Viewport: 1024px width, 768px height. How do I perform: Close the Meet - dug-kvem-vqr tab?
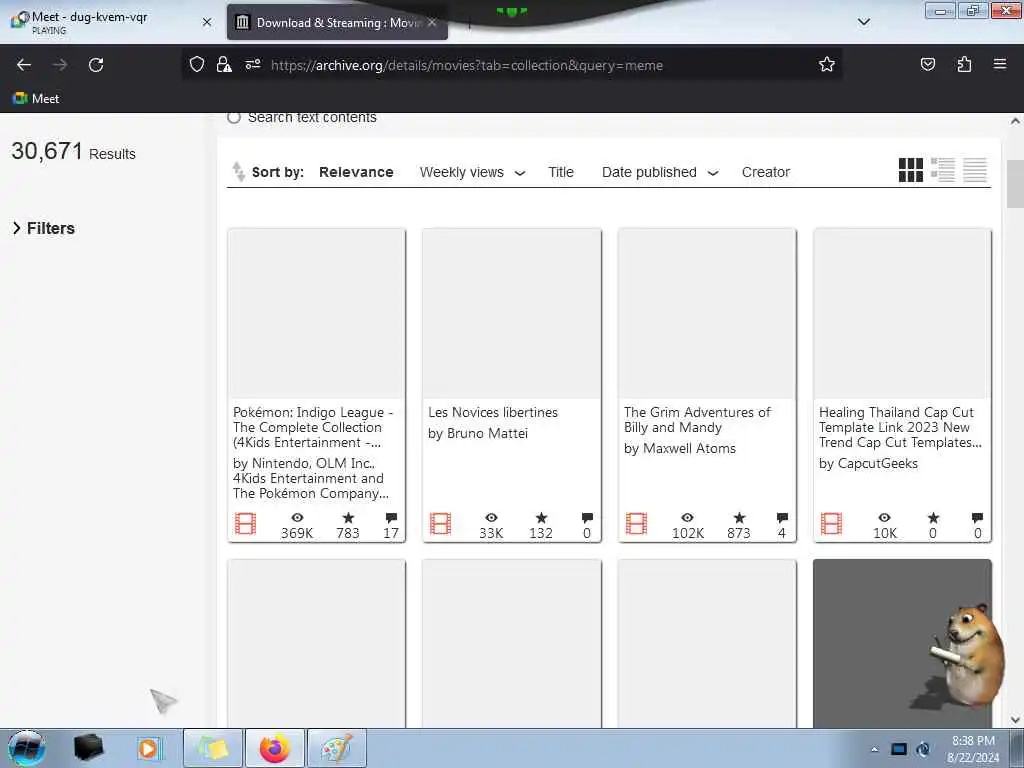(x=207, y=22)
